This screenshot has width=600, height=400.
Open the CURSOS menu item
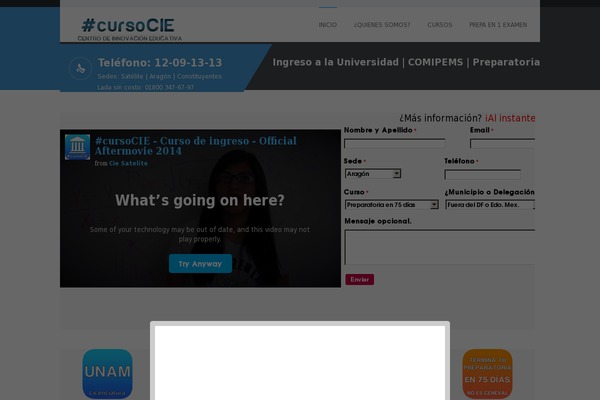point(440,25)
